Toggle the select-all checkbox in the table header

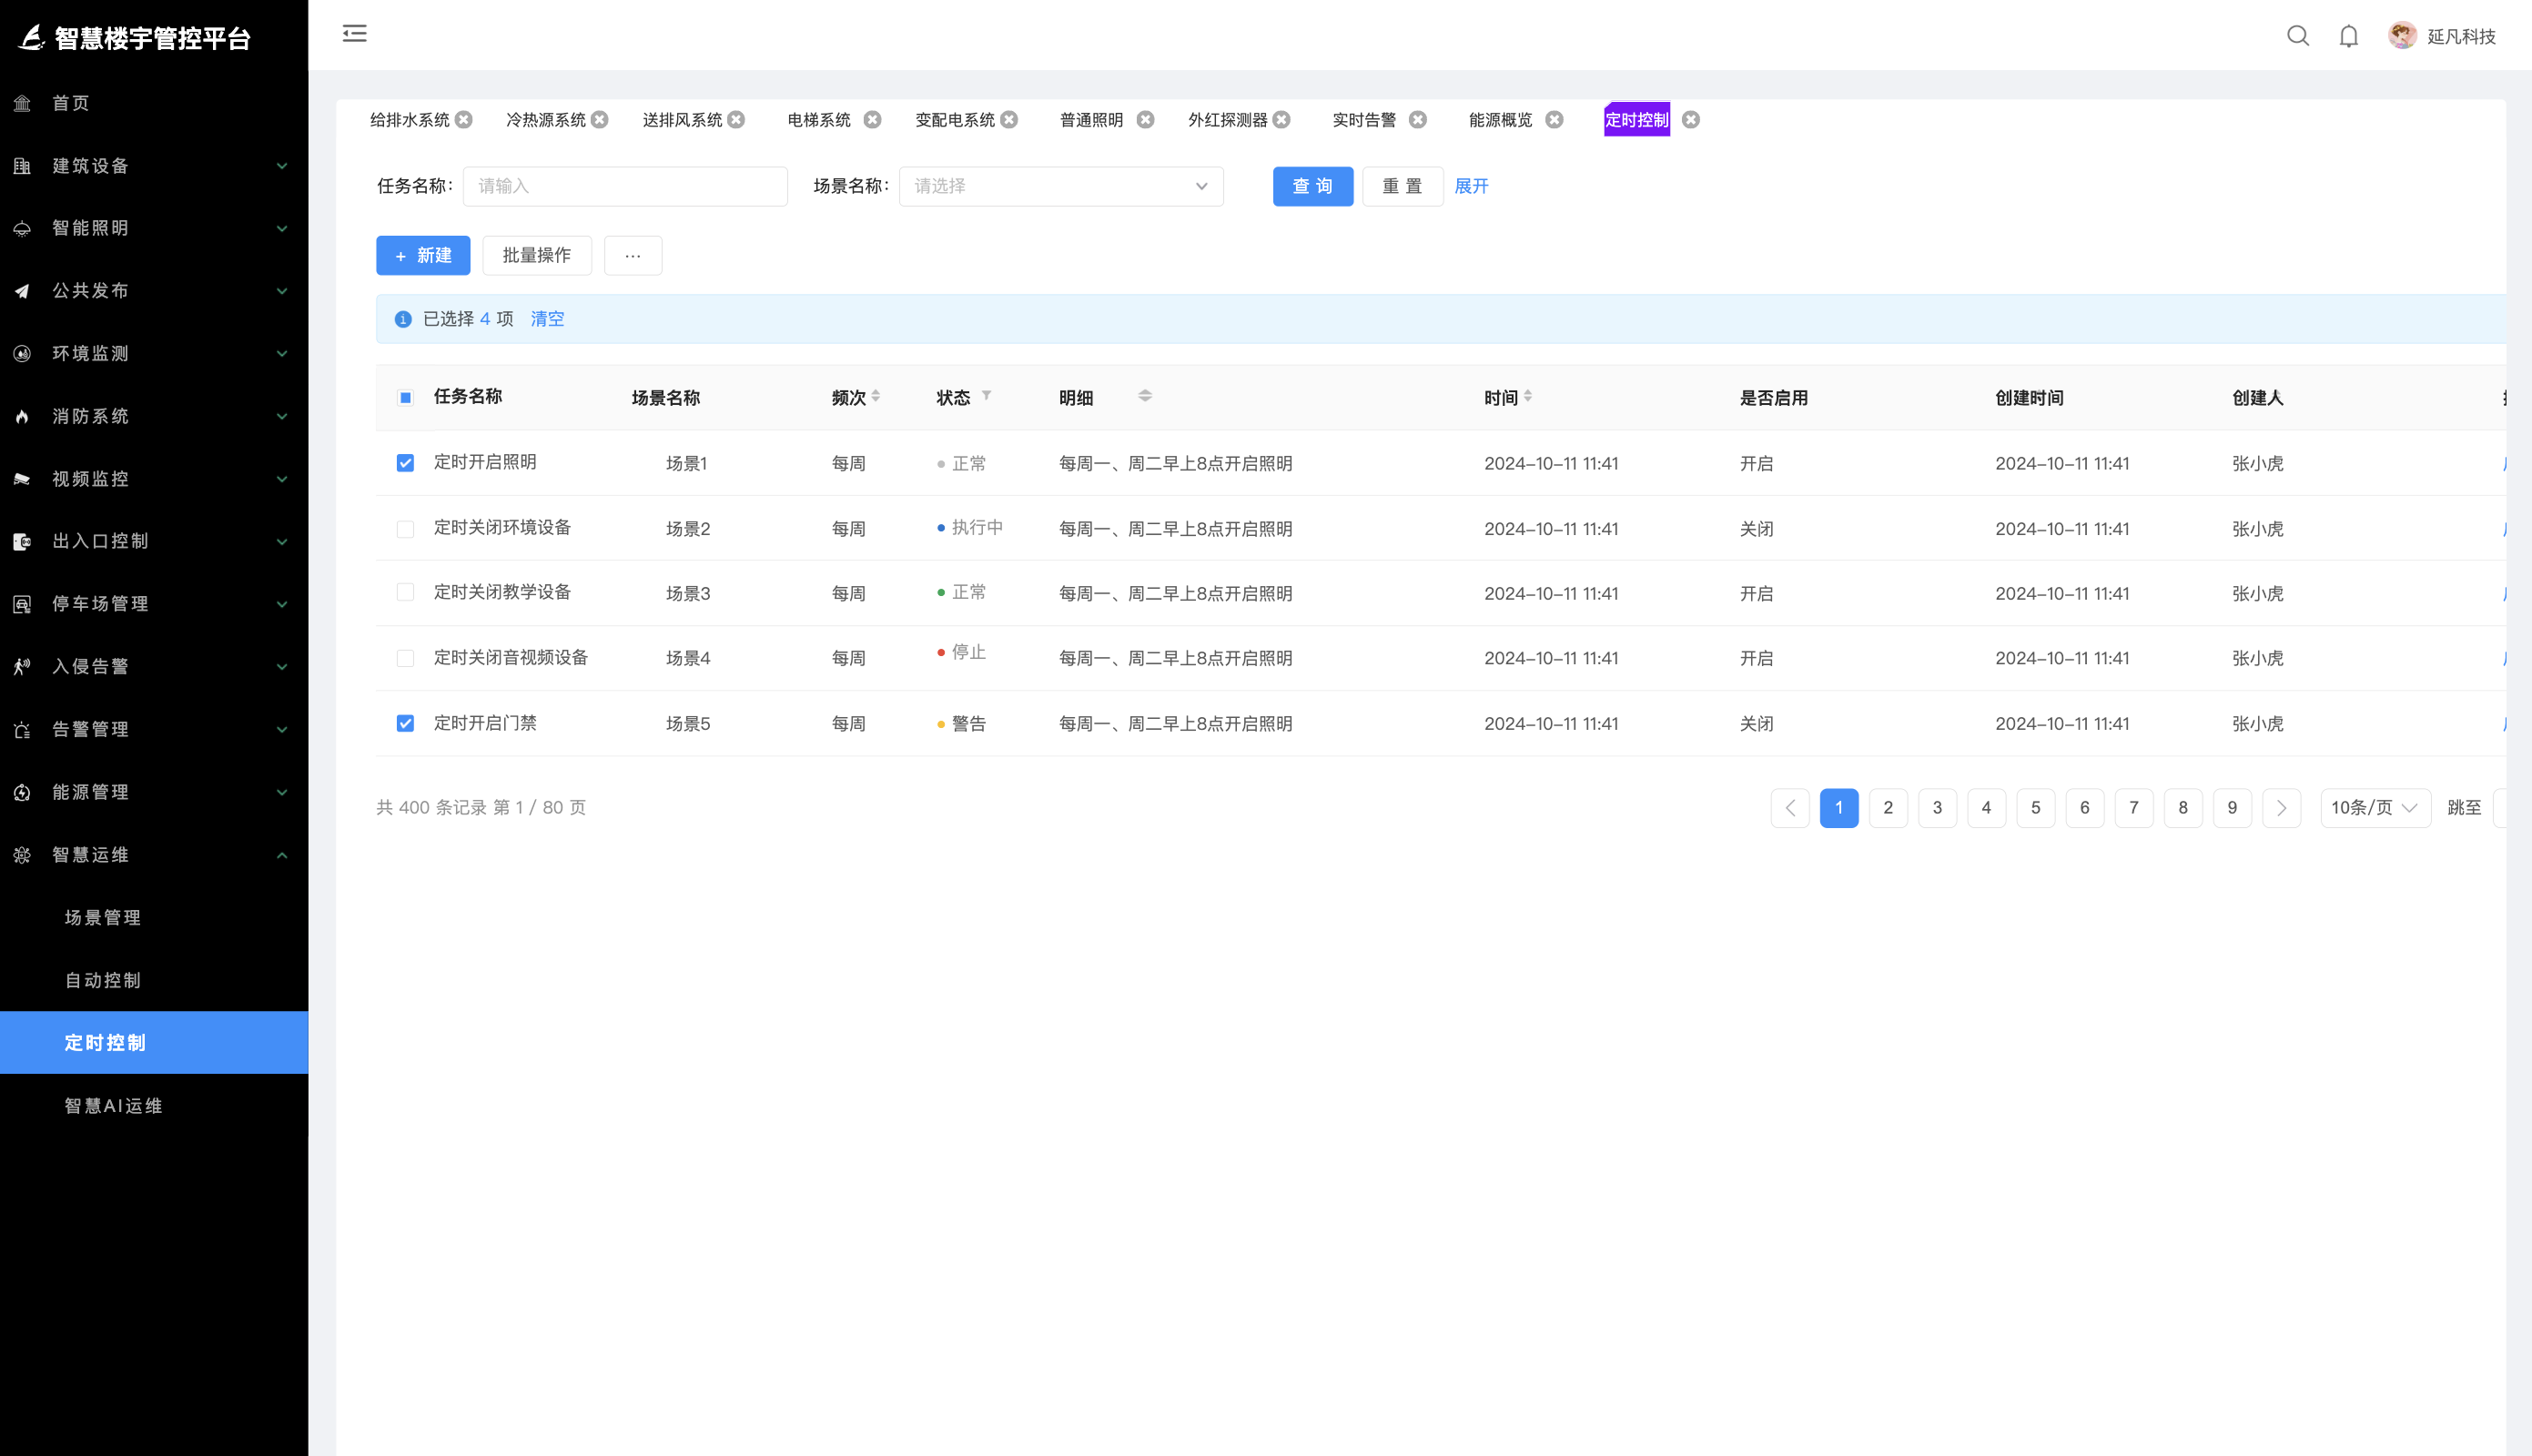click(x=405, y=398)
